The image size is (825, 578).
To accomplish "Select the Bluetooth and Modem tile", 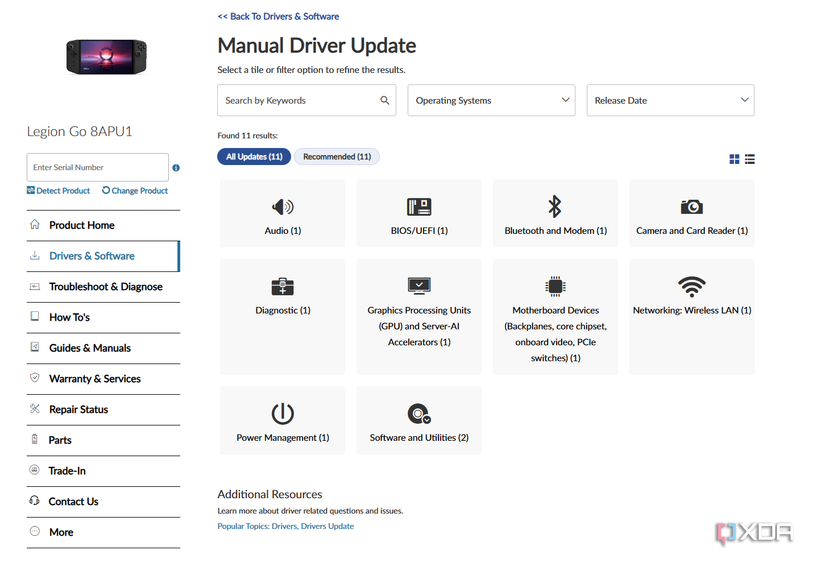I will [555, 214].
